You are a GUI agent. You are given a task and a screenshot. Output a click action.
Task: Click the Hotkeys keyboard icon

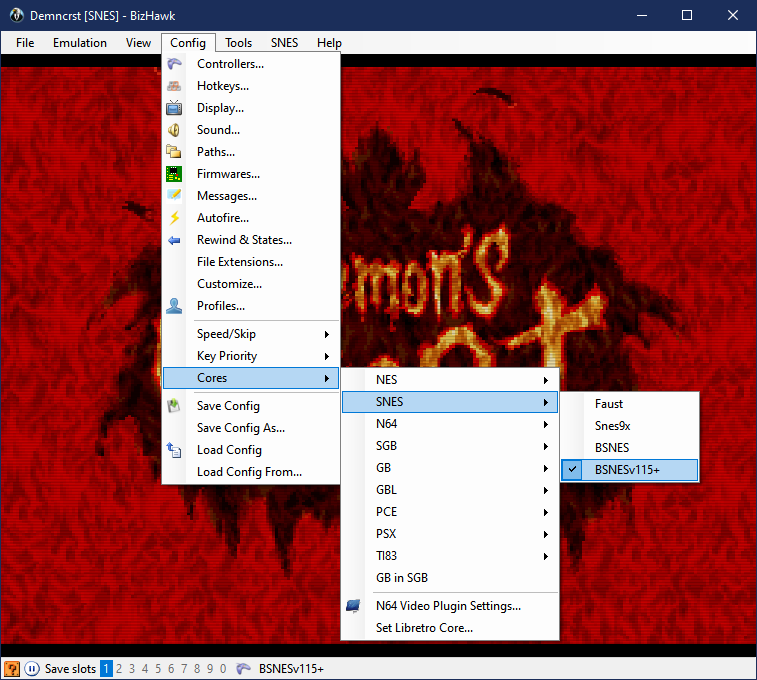175,86
